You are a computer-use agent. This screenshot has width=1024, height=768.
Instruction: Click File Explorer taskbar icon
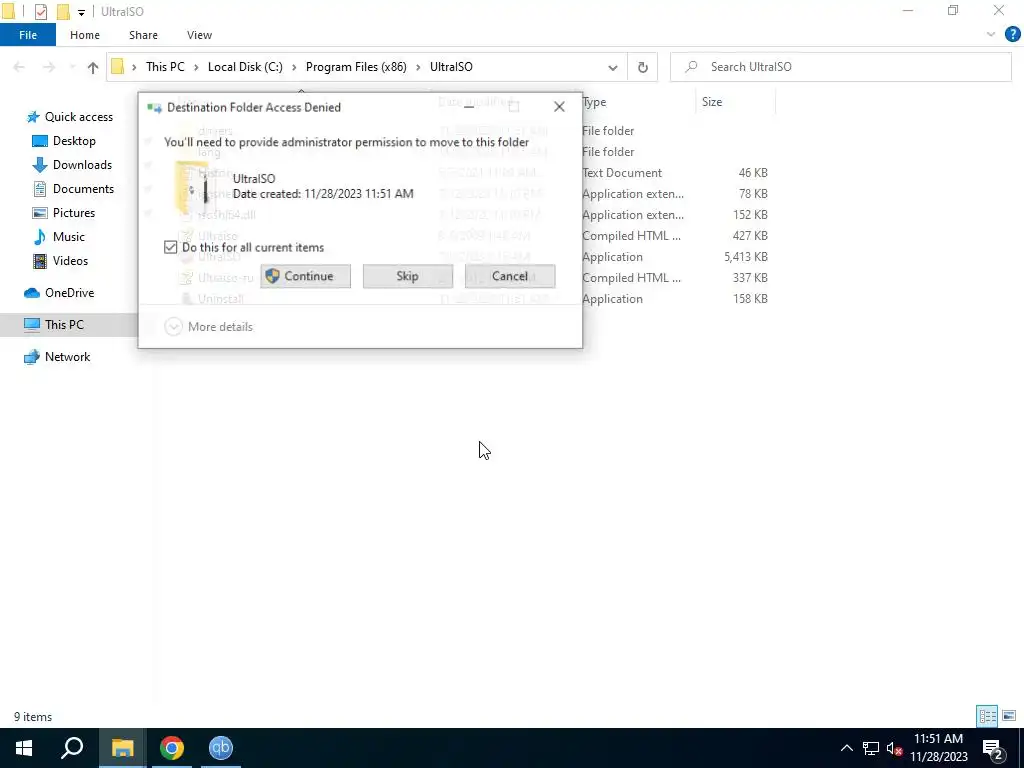click(122, 748)
